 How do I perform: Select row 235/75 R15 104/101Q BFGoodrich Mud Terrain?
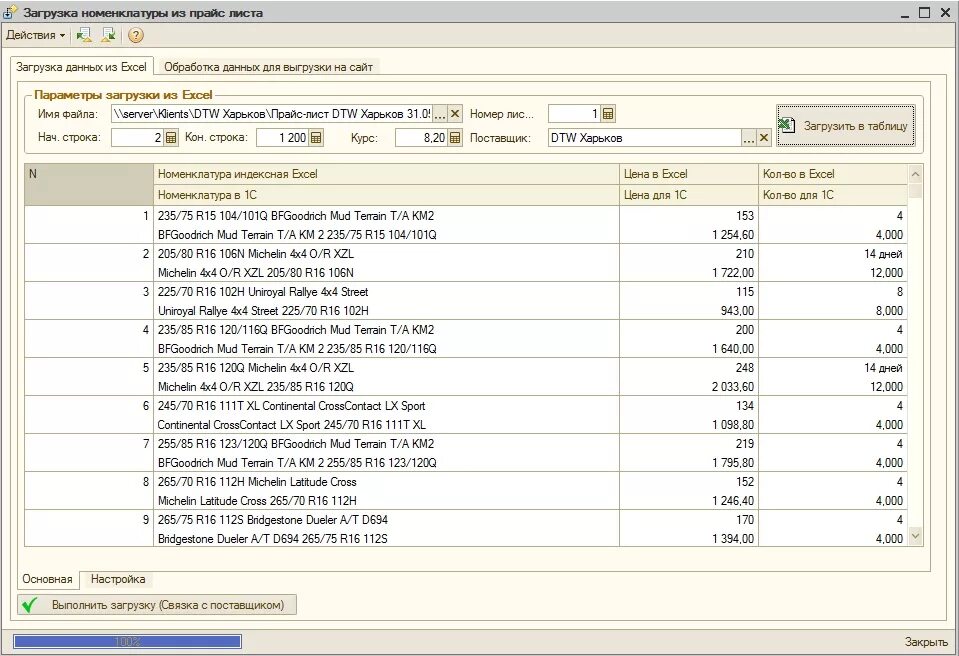click(x=296, y=216)
